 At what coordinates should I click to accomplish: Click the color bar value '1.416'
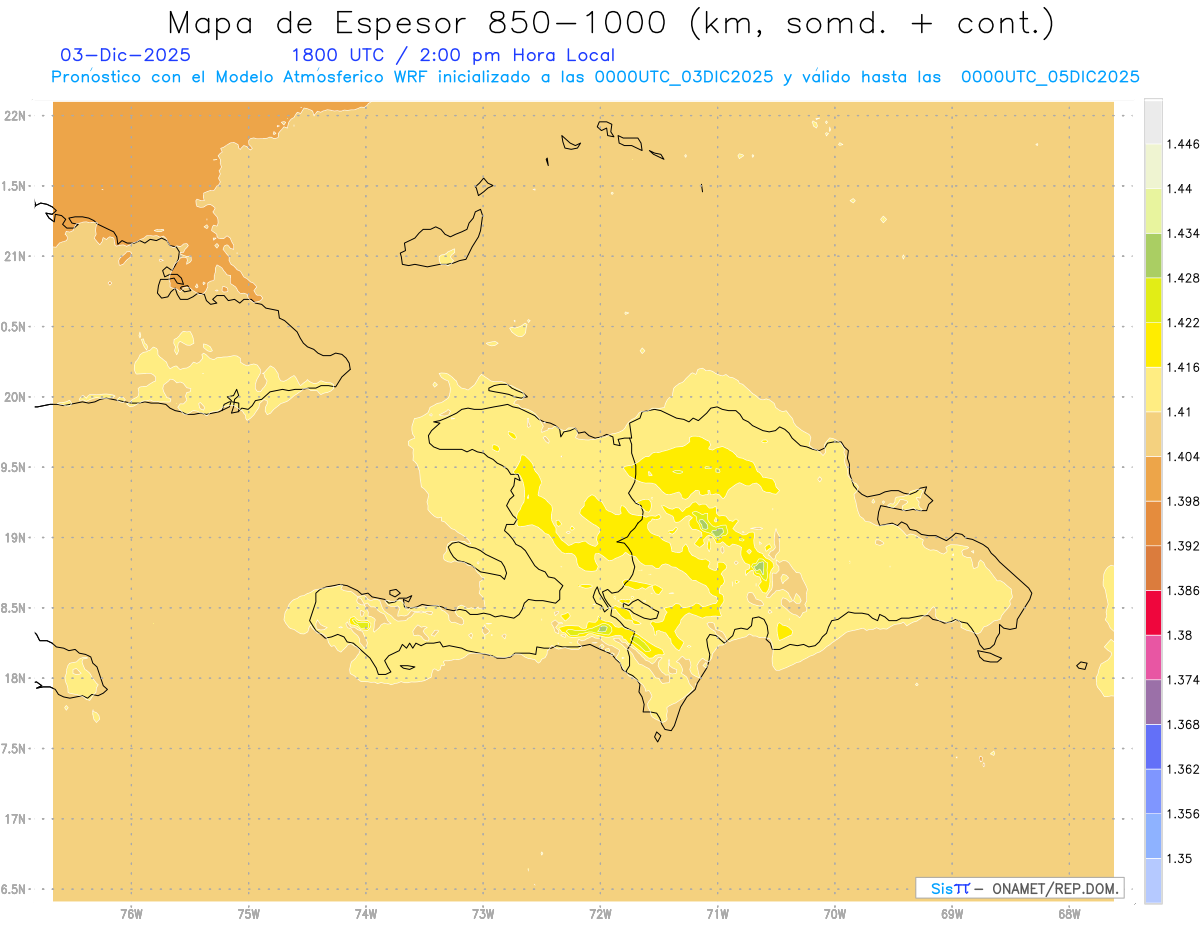(1182, 367)
